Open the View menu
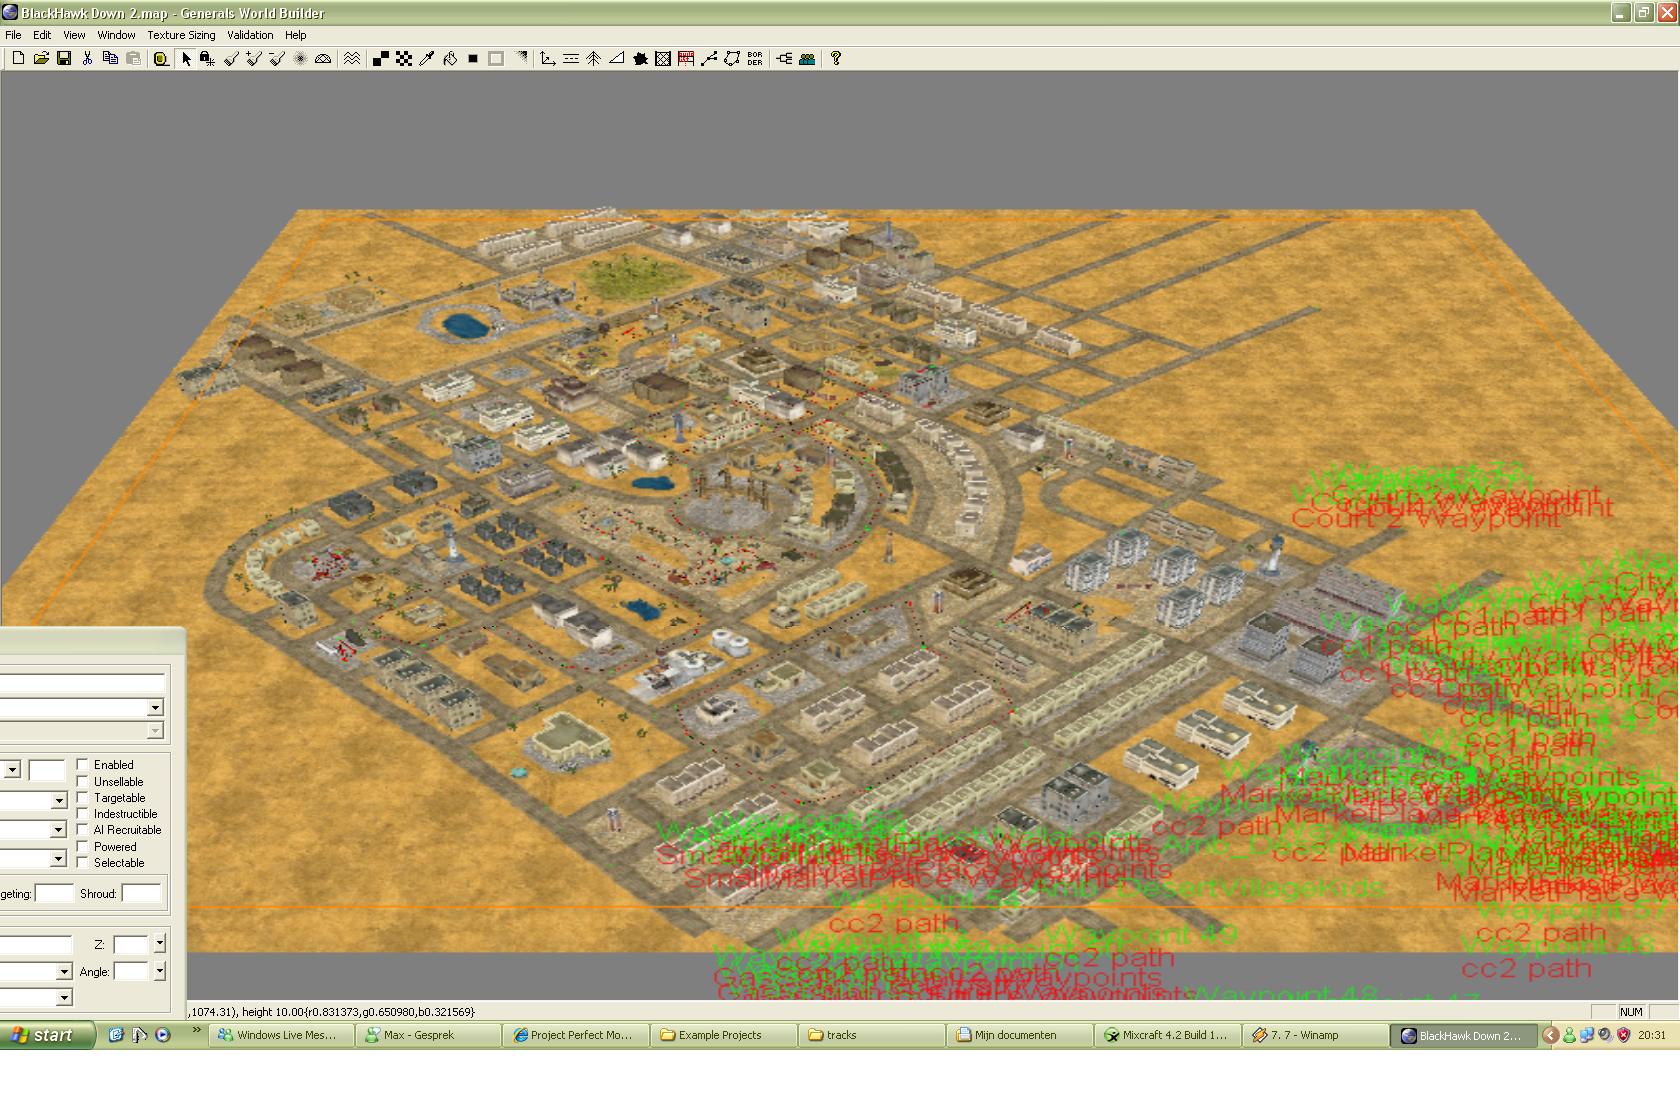Image resolution: width=1680 pixels, height=1103 pixels. [x=74, y=35]
